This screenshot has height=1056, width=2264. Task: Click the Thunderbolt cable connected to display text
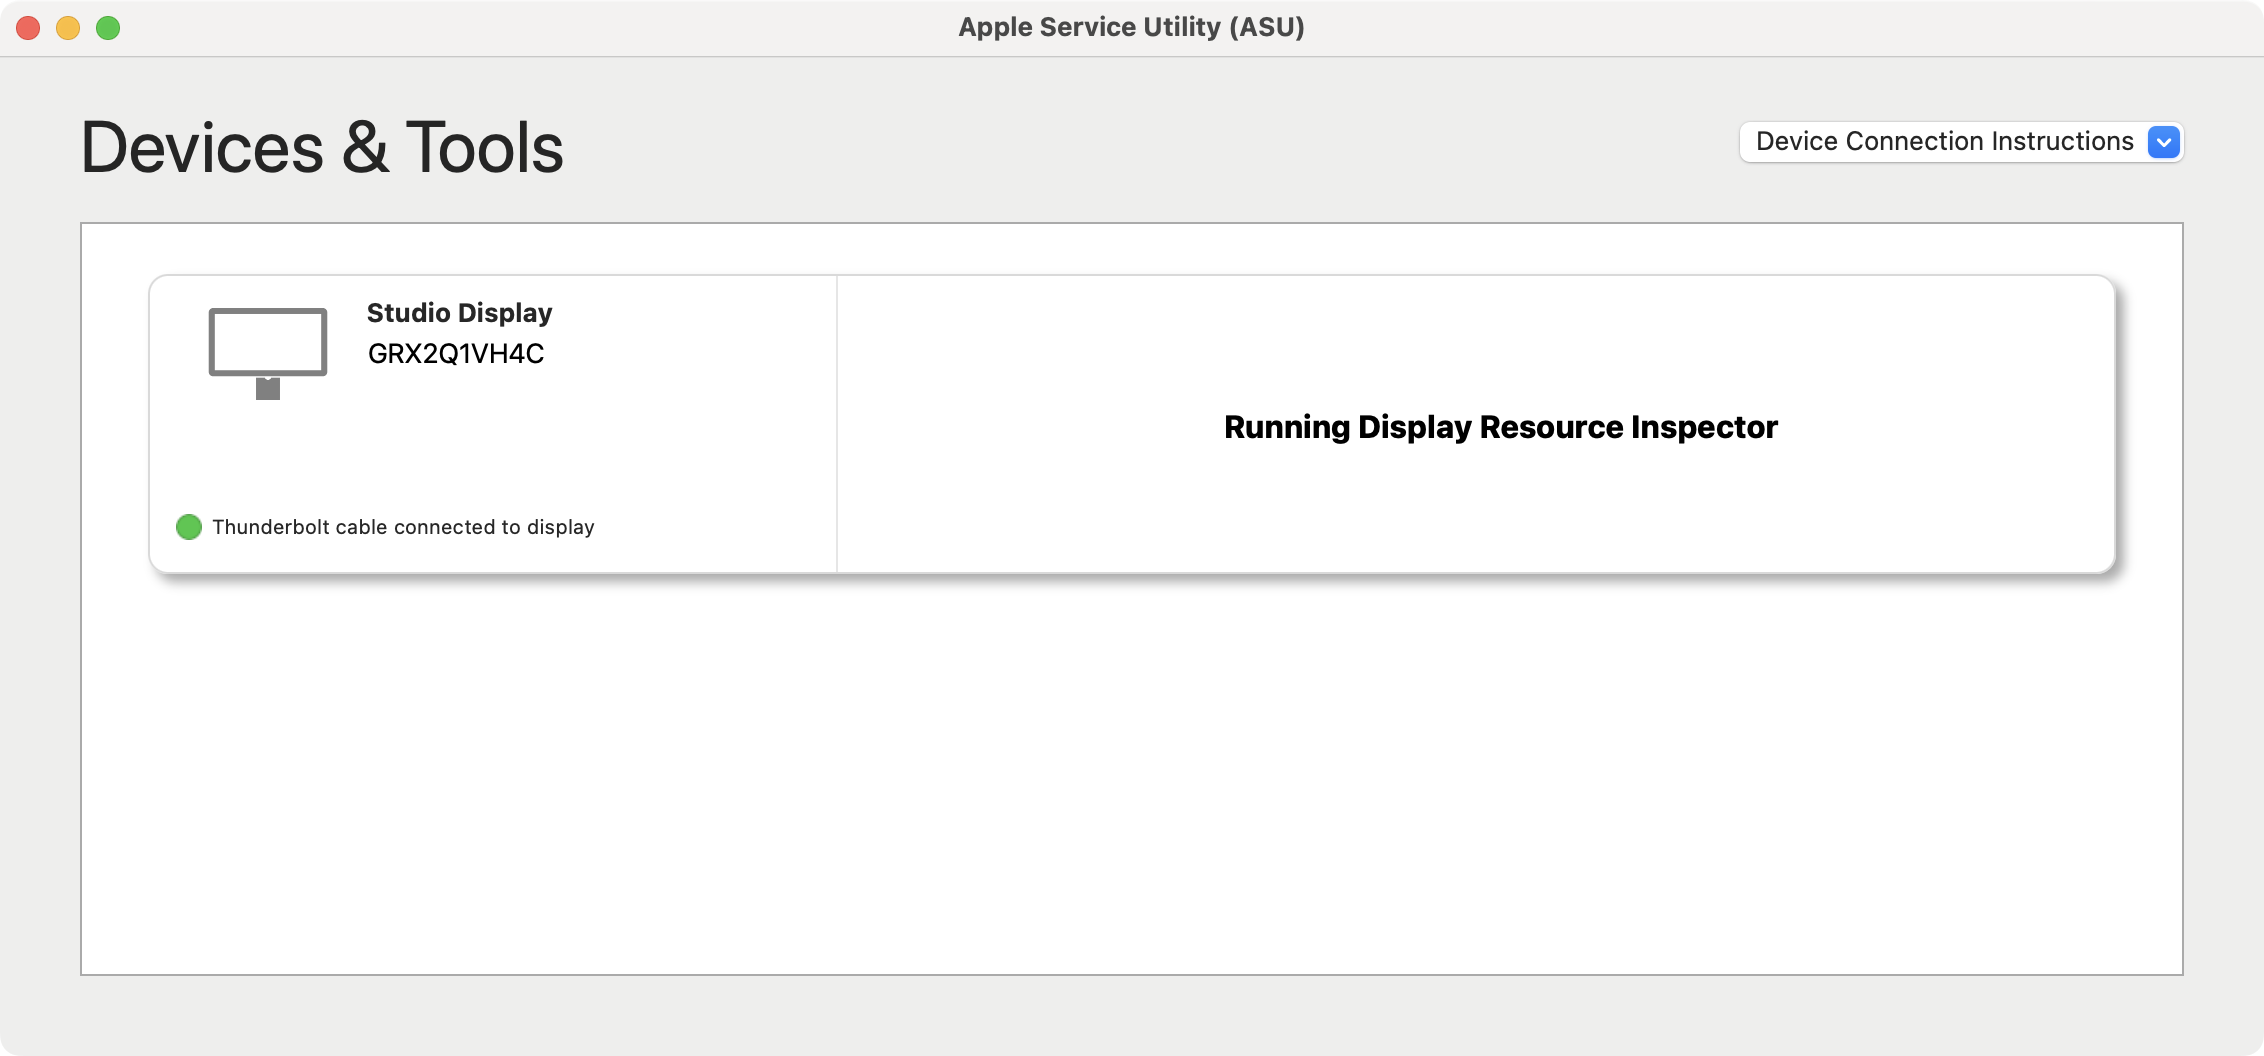[x=403, y=527]
